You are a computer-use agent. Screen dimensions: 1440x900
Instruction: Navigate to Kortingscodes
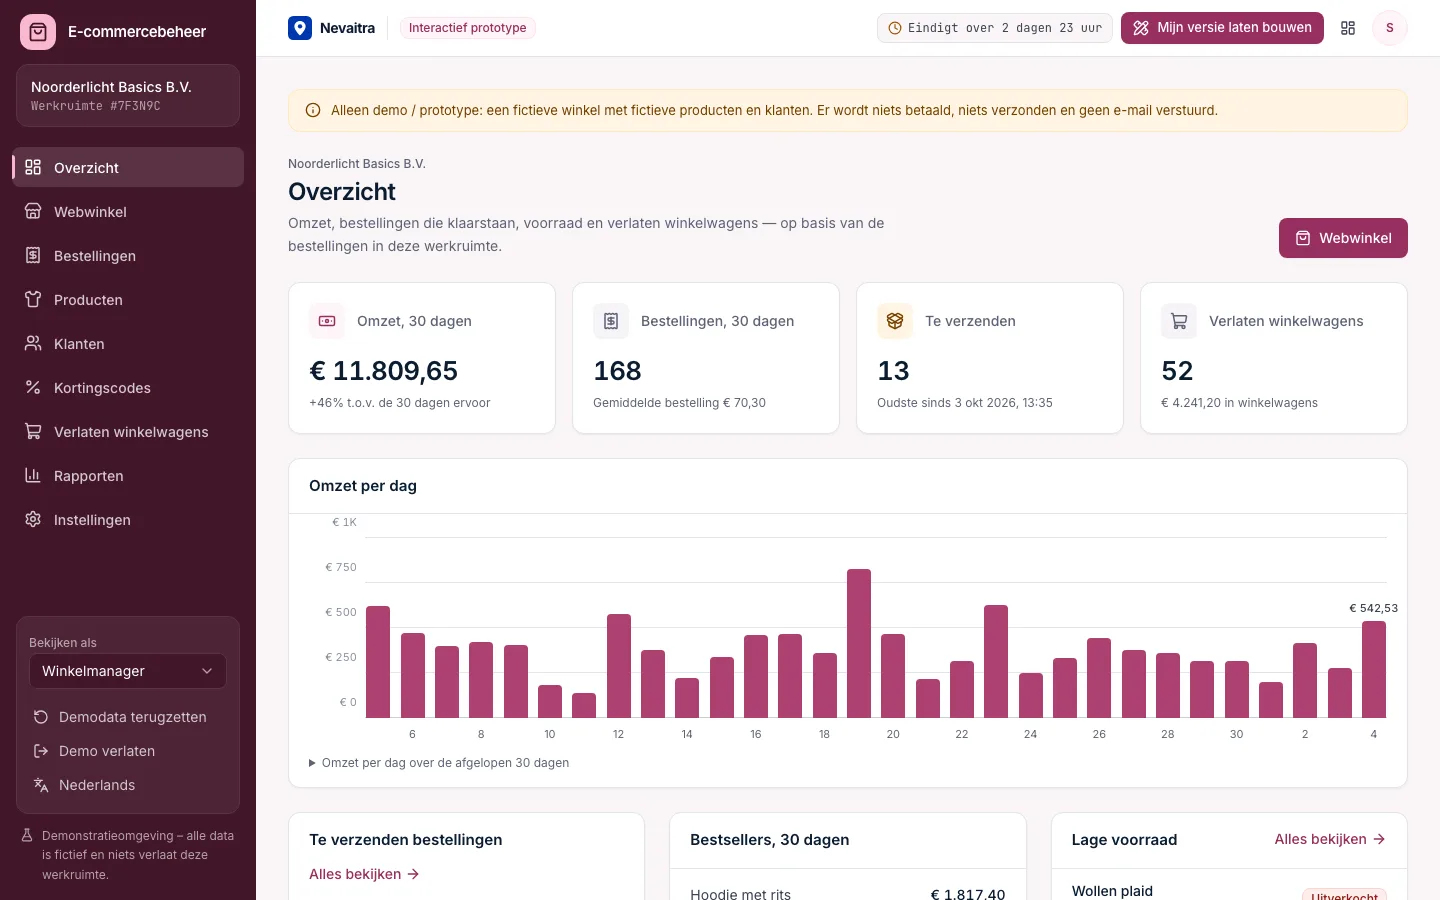click(128, 387)
